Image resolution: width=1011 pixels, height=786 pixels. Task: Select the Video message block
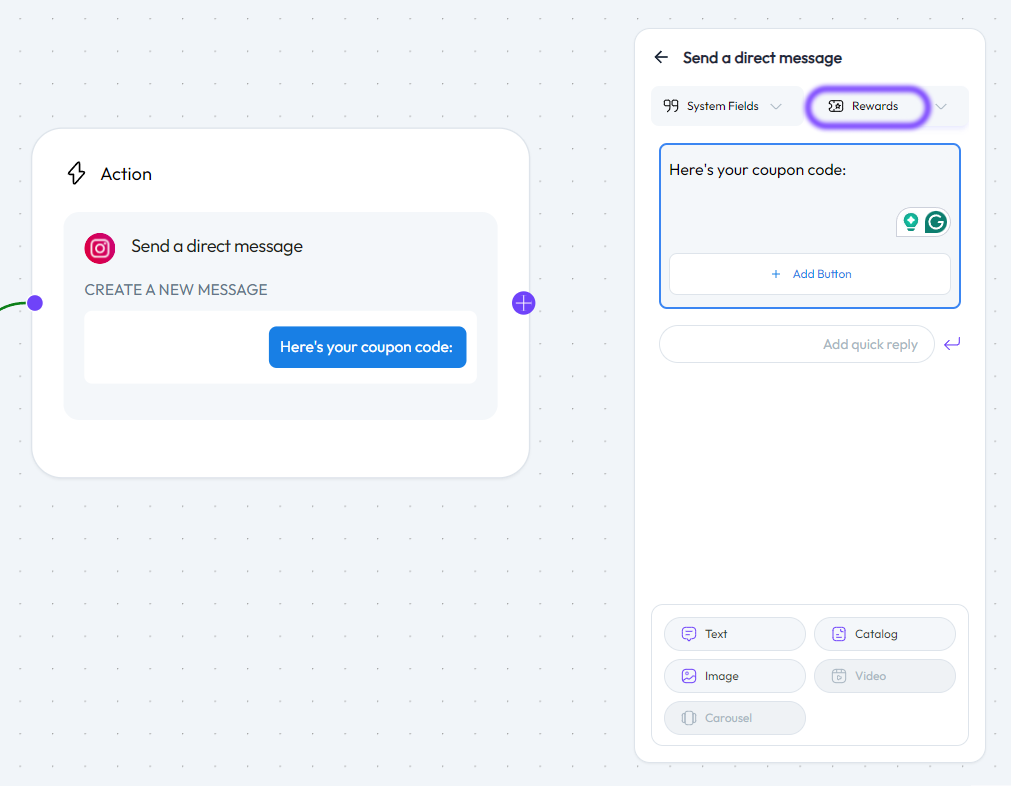tap(884, 676)
